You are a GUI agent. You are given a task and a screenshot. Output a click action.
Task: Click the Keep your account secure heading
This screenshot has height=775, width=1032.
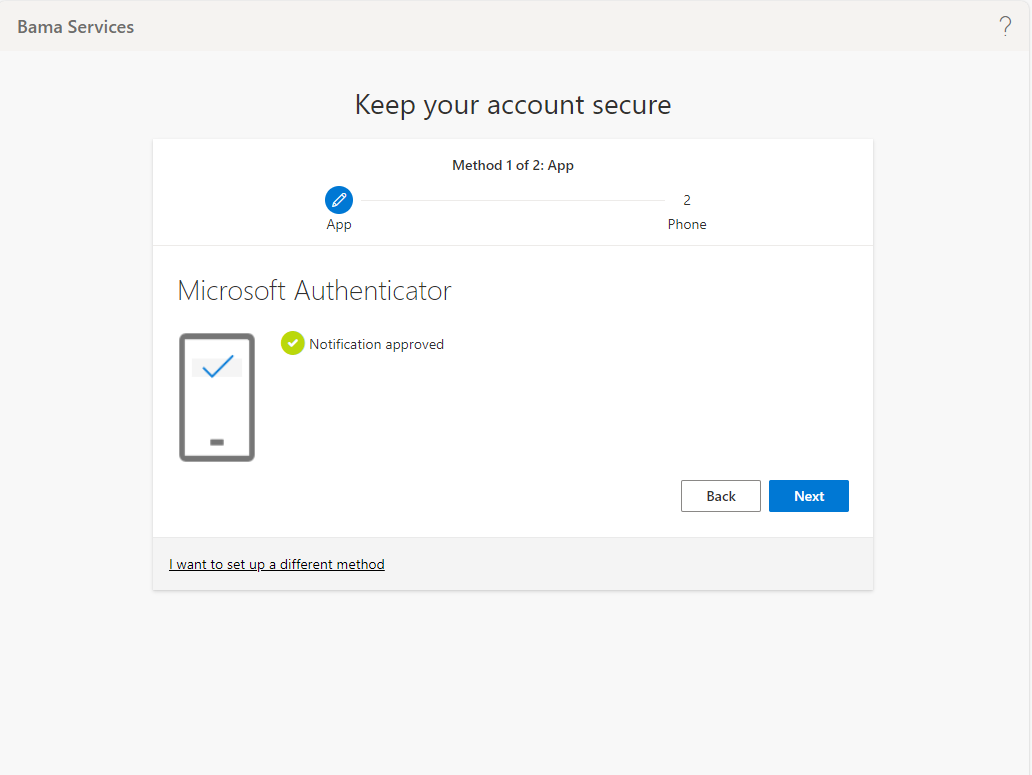point(512,104)
